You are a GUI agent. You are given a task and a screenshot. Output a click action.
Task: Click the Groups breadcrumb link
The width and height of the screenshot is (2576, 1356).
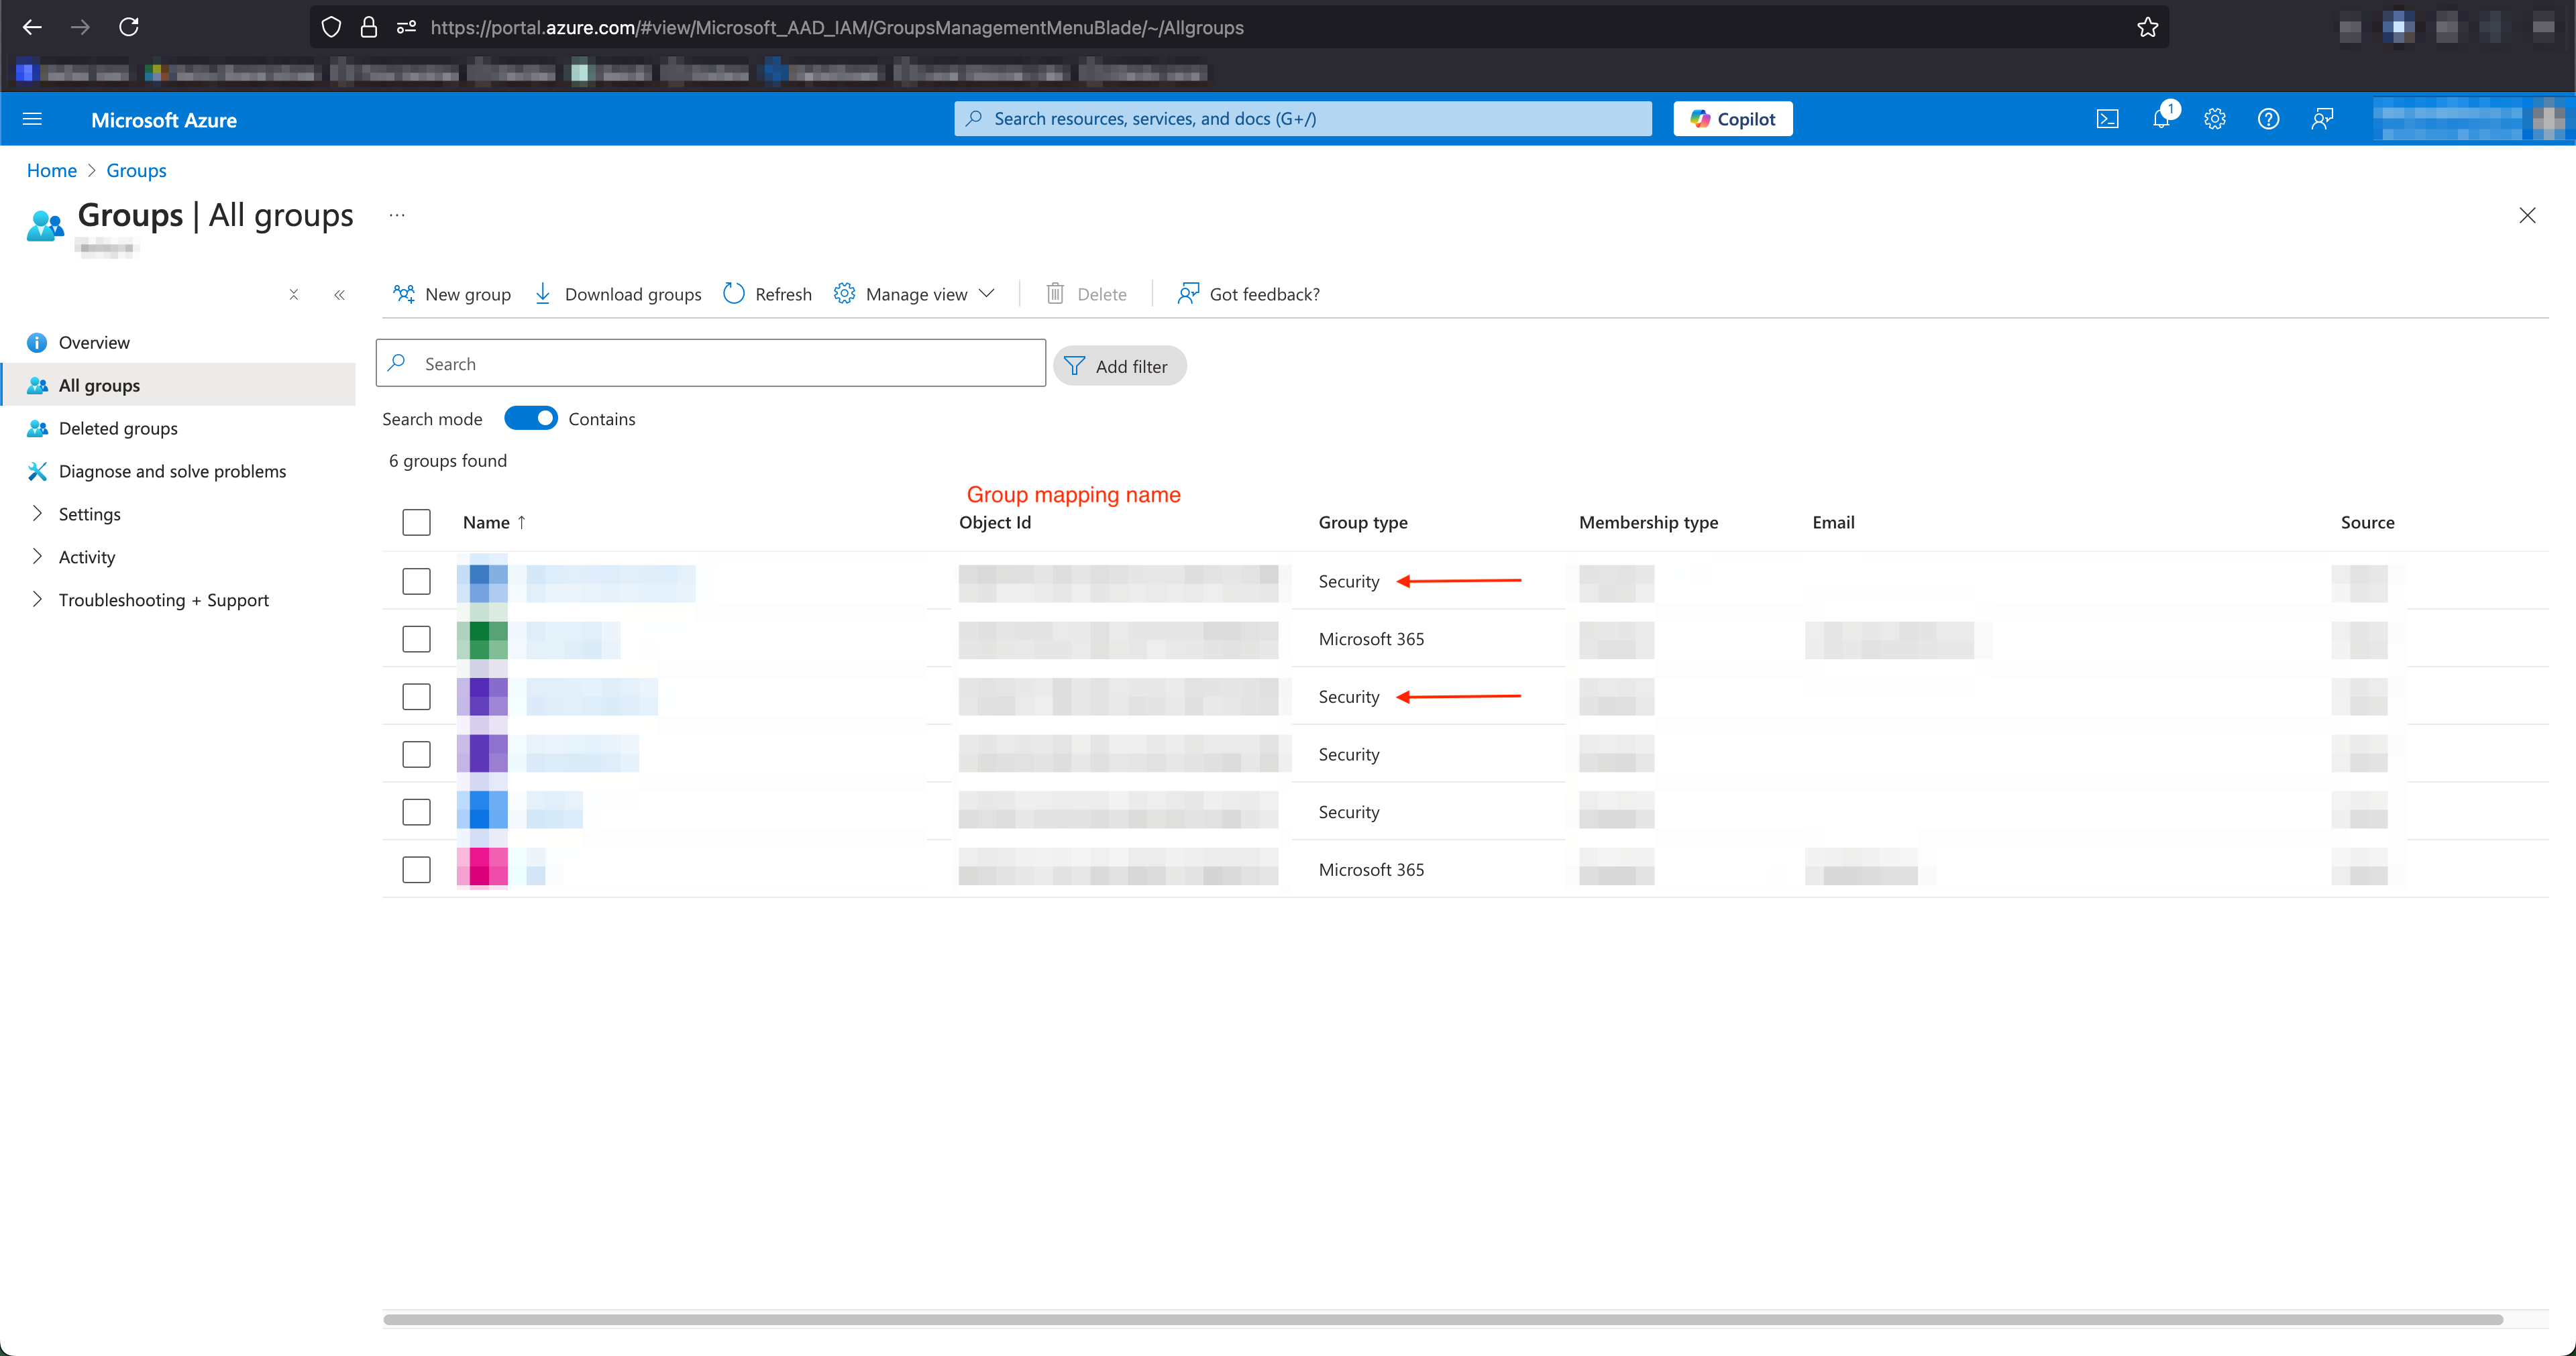coord(136,170)
